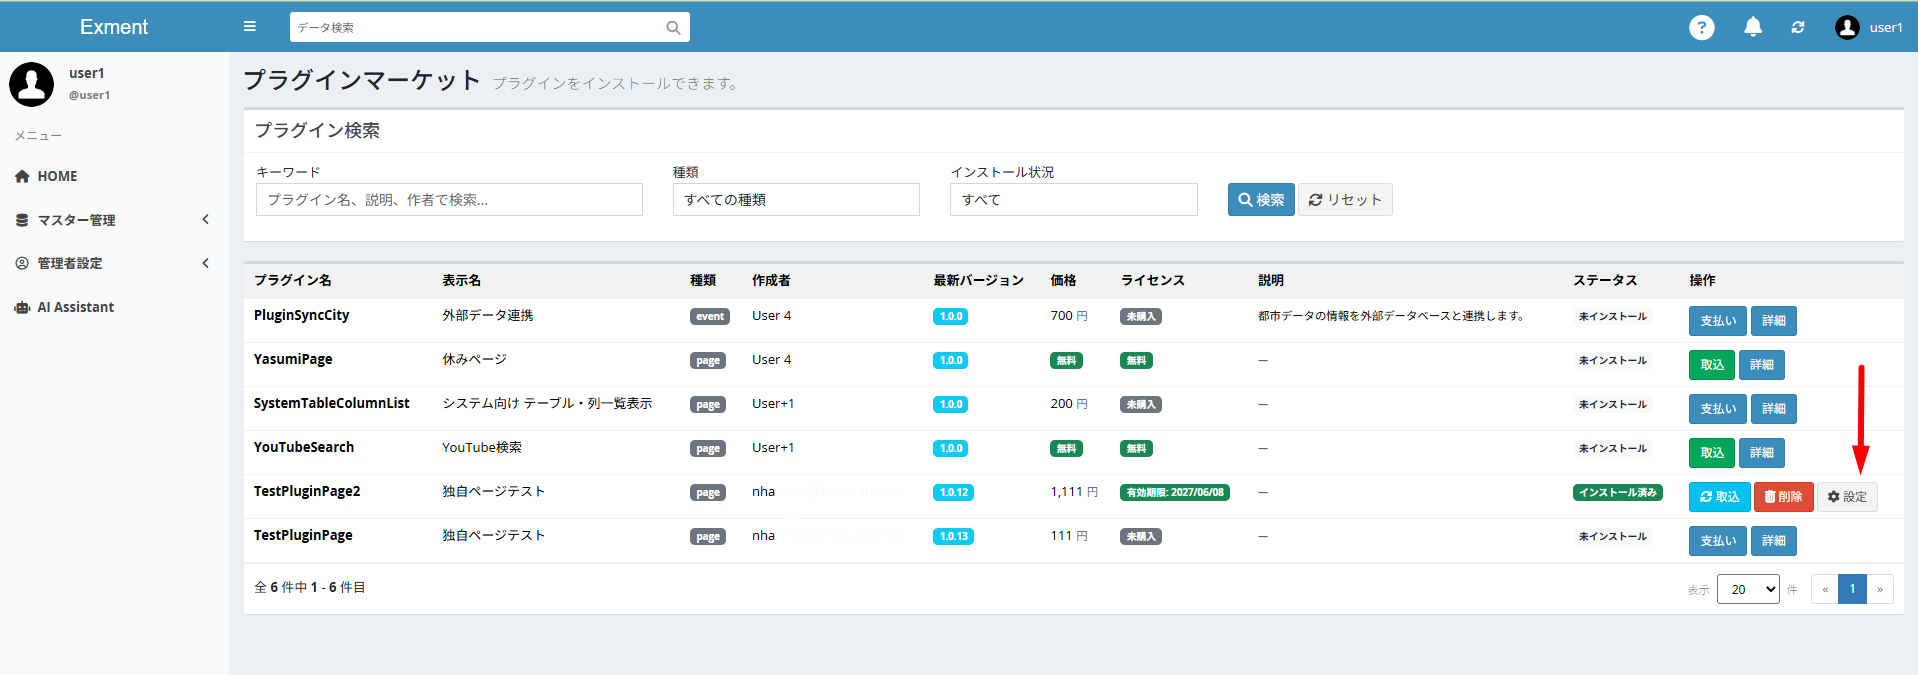Viewport: 1918px width, 675px height.
Task: Open 詳細 for YasumiPage
Action: 1762,365
